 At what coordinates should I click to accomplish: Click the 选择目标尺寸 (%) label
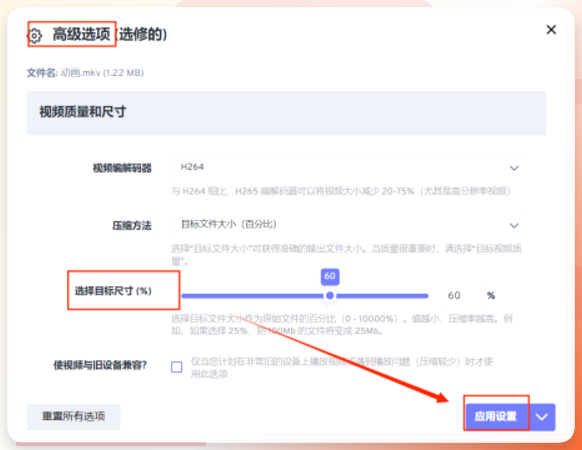(x=113, y=291)
